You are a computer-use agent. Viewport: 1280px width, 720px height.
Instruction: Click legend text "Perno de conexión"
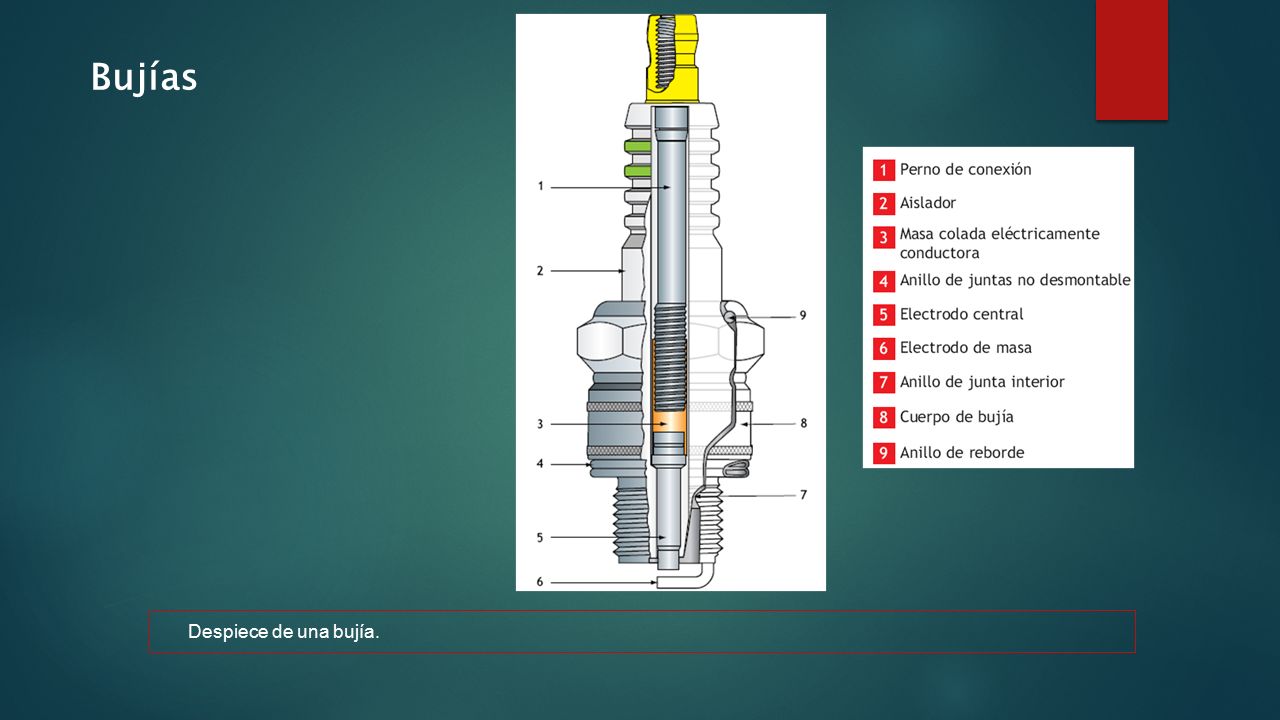click(965, 169)
